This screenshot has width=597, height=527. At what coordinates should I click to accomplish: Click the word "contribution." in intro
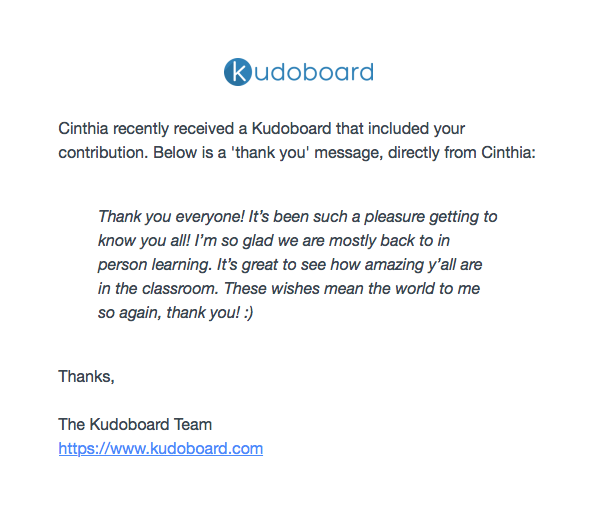pos(103,152)
